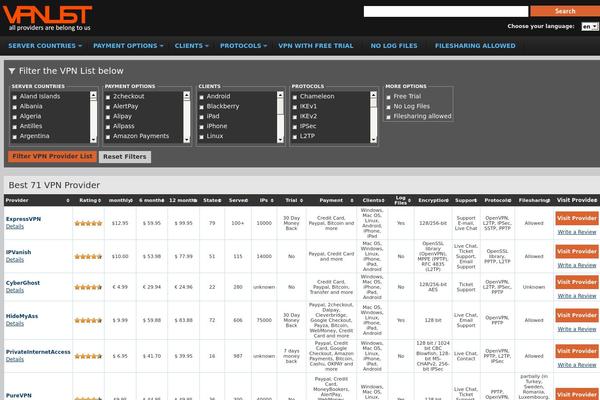
Task: Sort by Provider column arrows
Action: point(68,201)
